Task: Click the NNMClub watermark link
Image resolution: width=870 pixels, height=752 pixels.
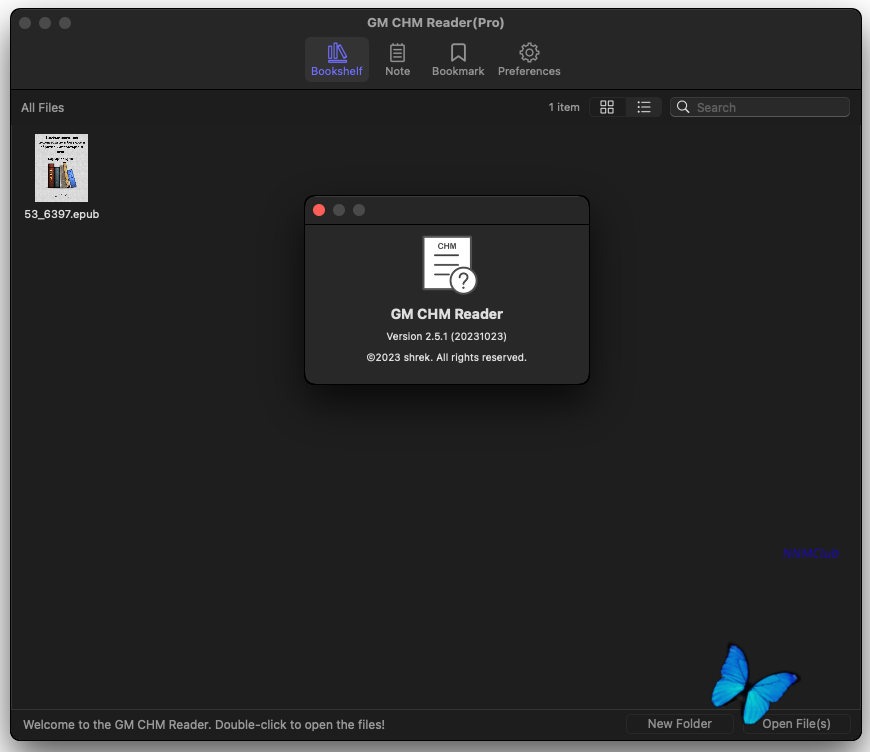Action: 810,553
